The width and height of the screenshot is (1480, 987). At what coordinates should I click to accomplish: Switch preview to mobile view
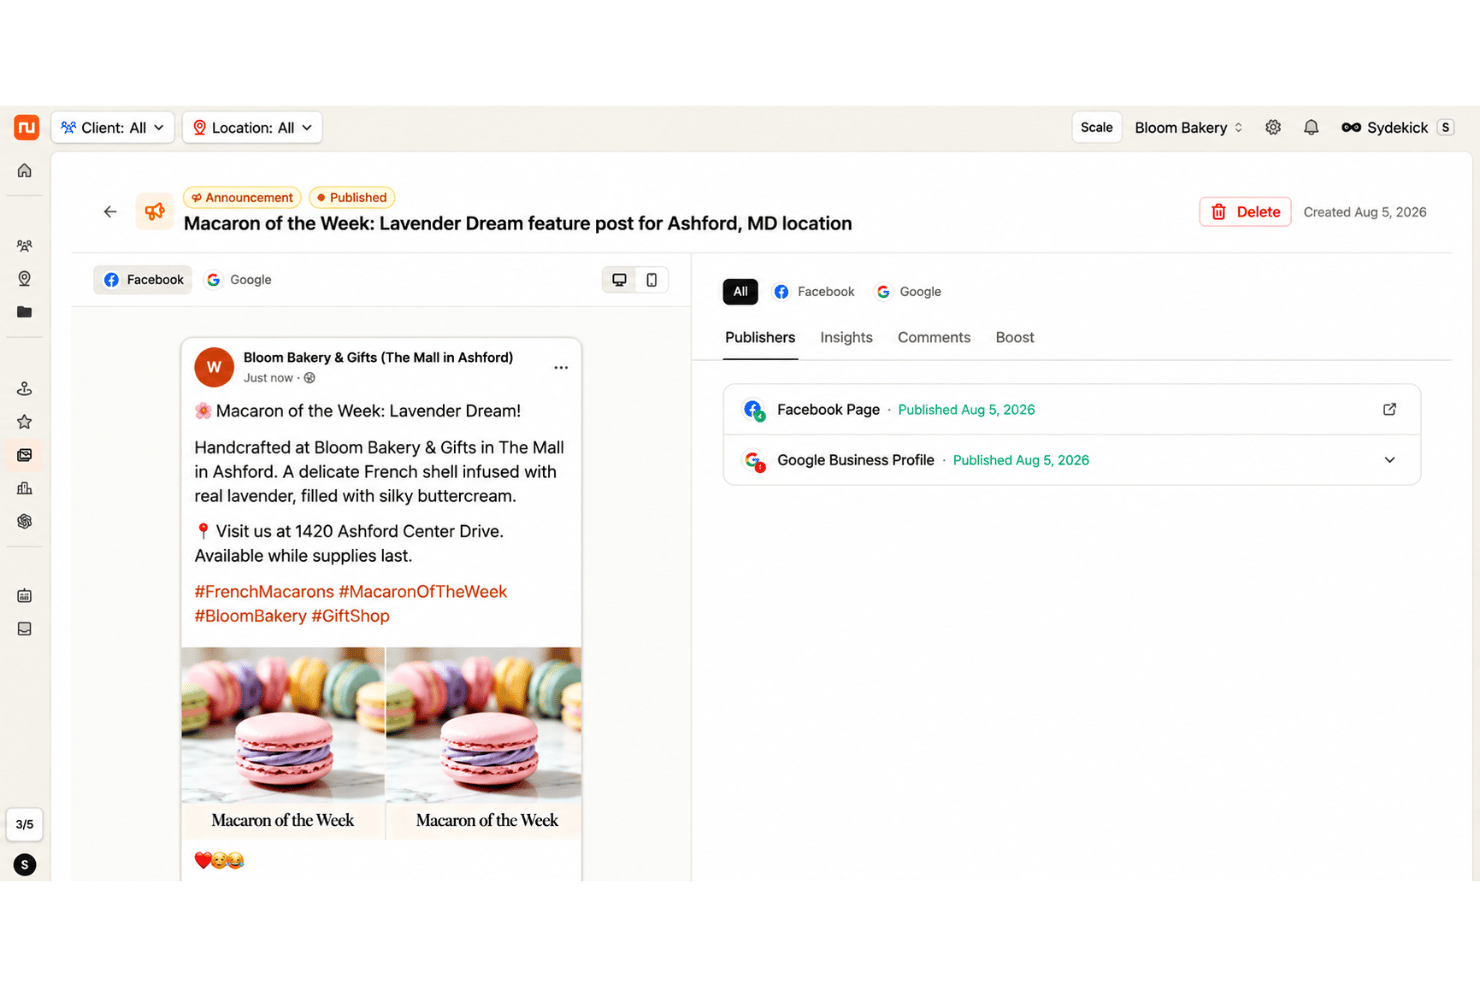coord(652,280)
